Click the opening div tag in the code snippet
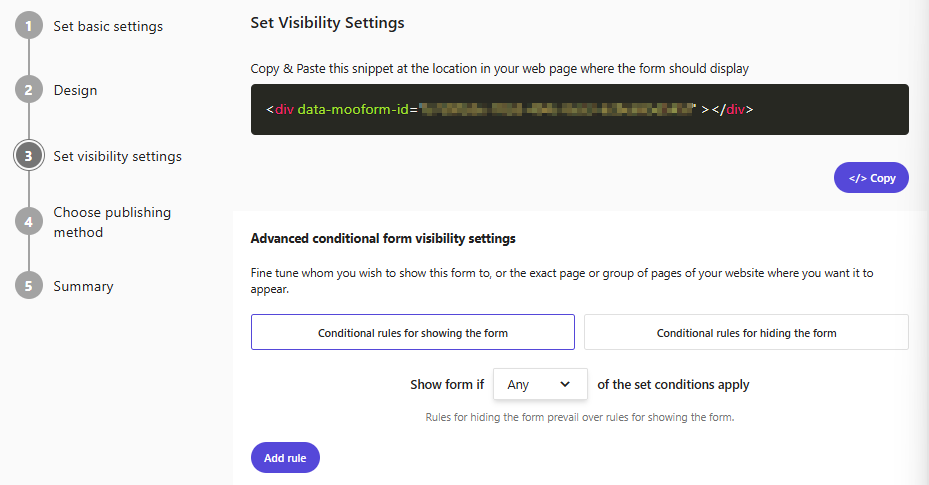 click(284, 109)
